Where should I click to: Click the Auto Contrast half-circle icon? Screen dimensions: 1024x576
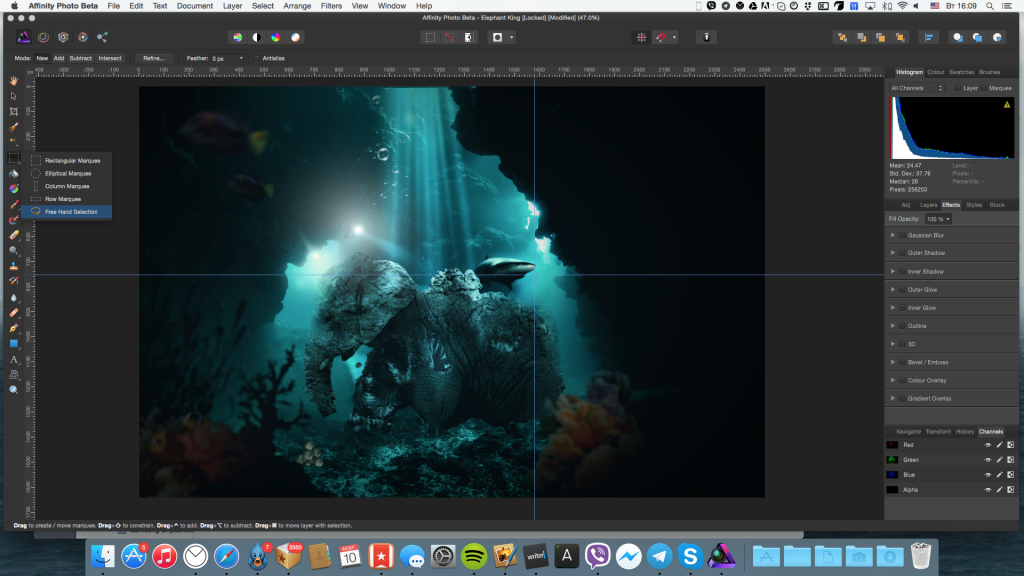[256, 37]
